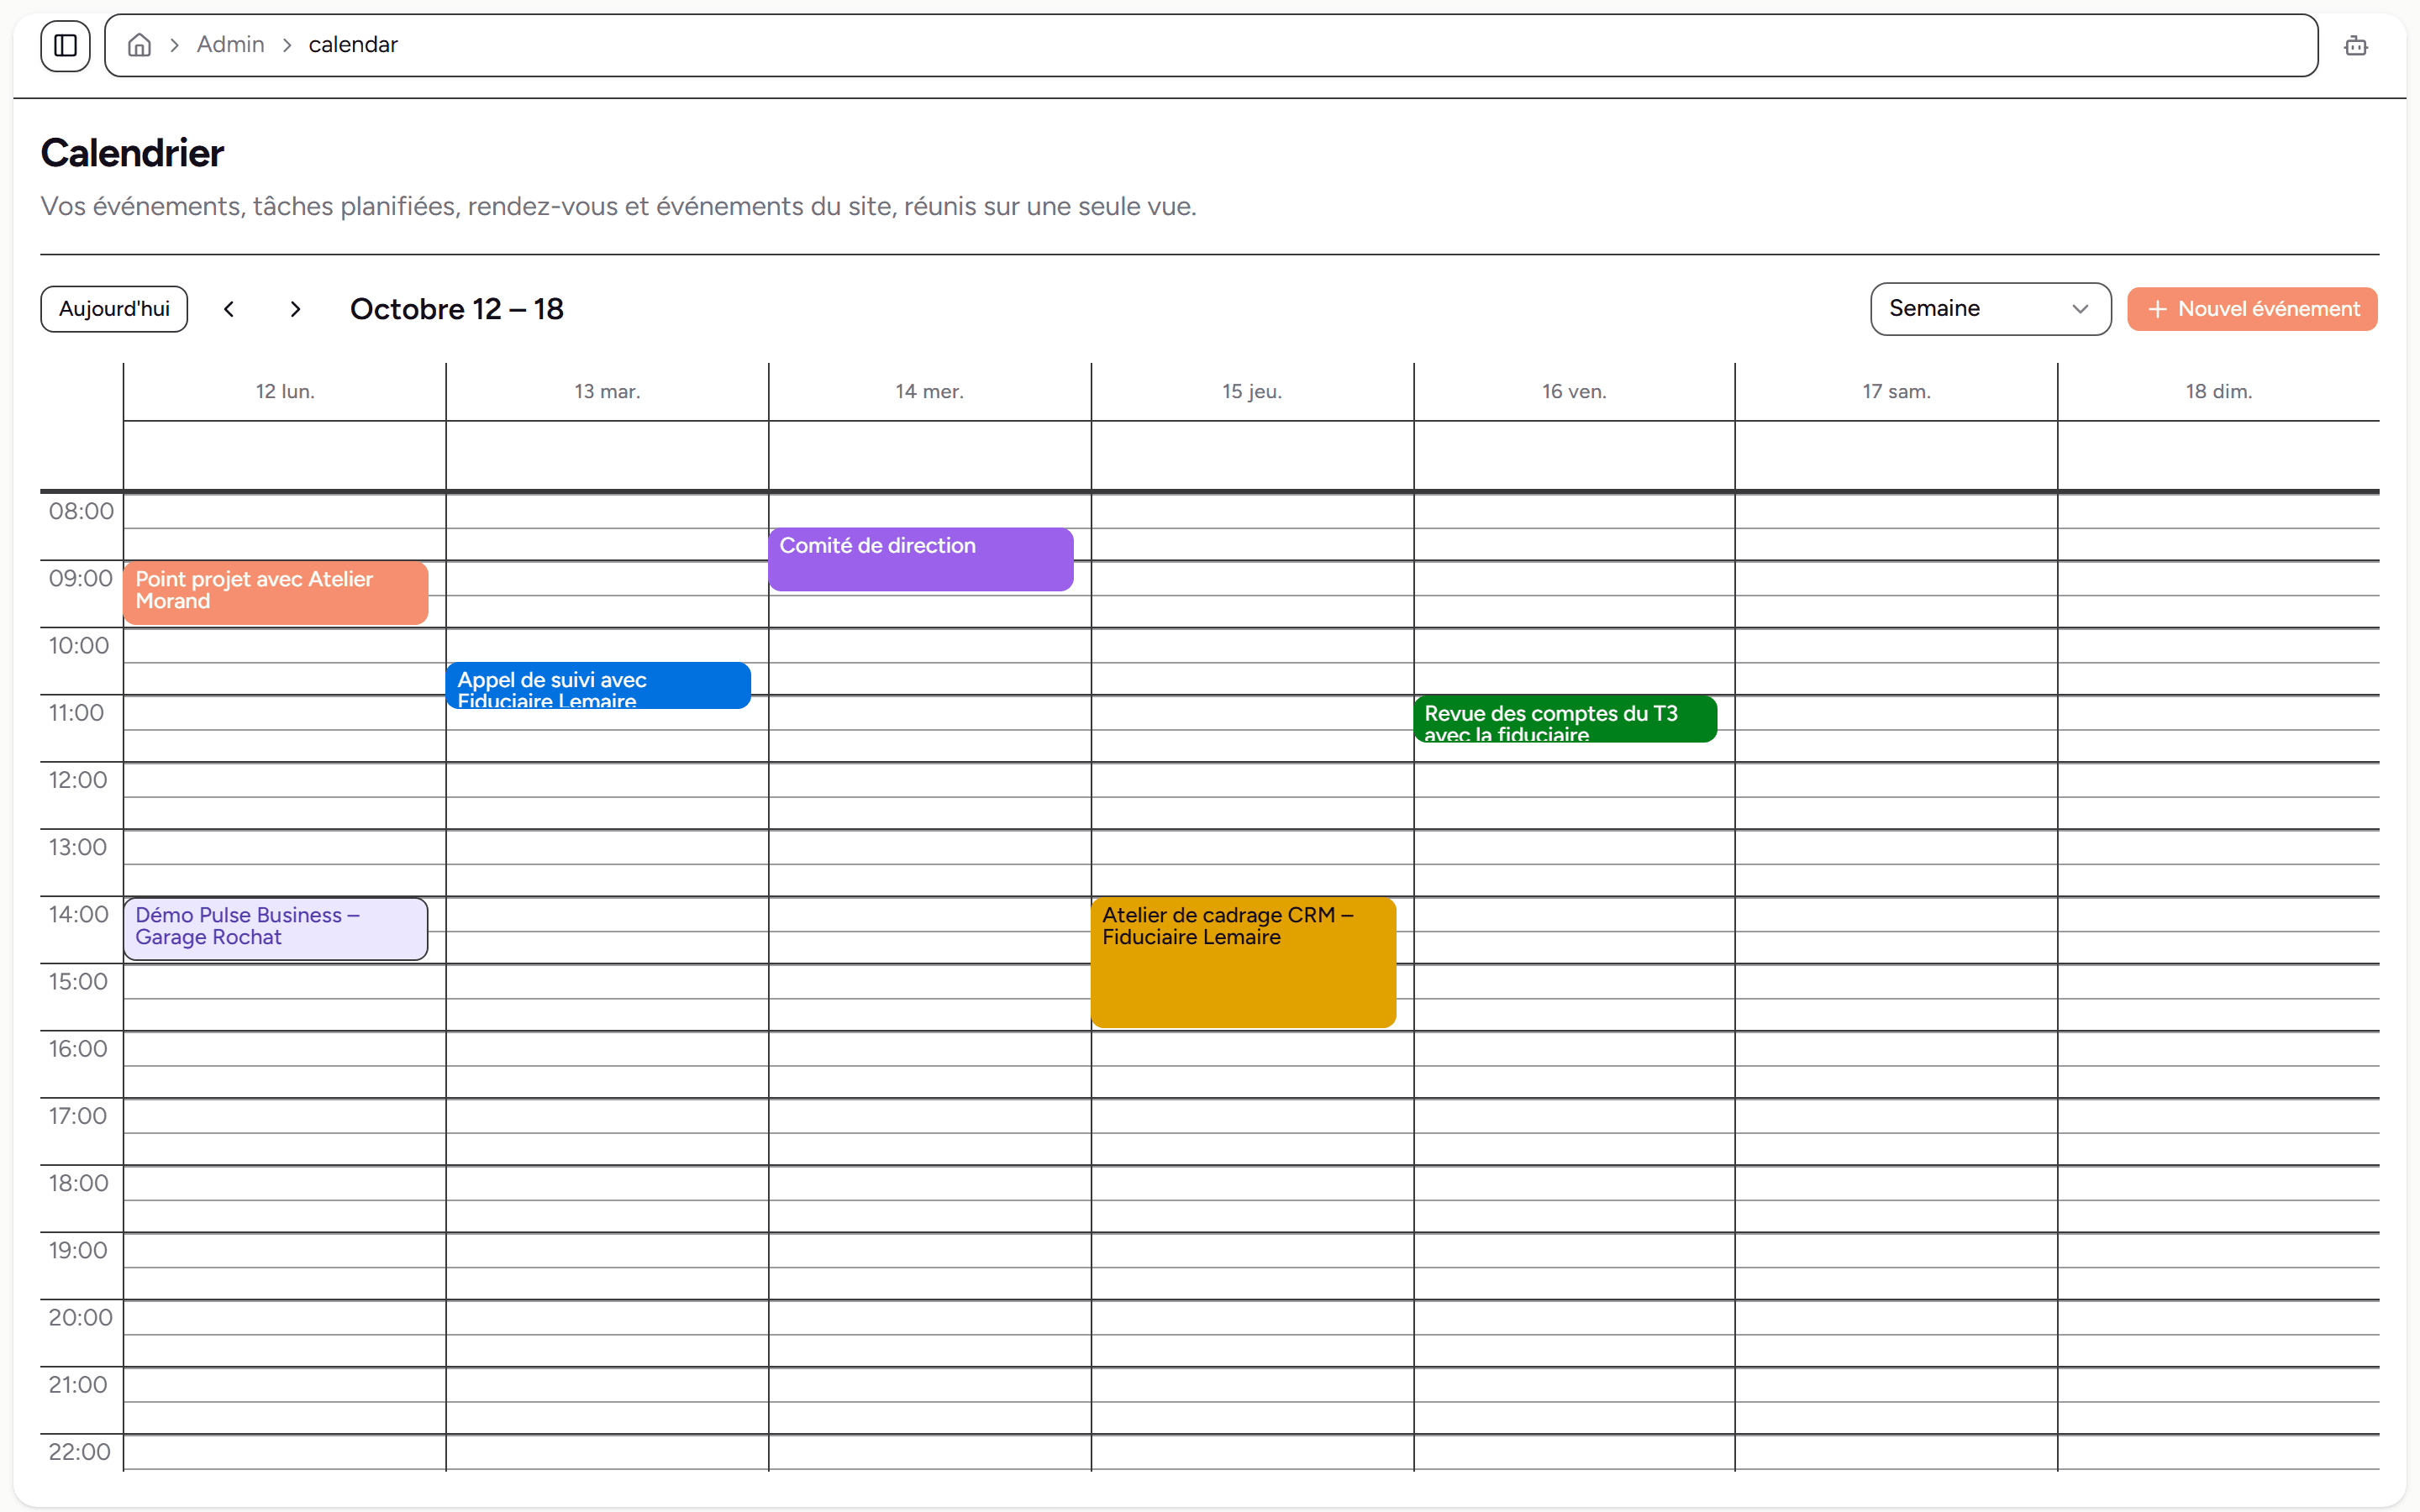
Task: Click the 22:00 time label
Action: [x=80, y=1452]
